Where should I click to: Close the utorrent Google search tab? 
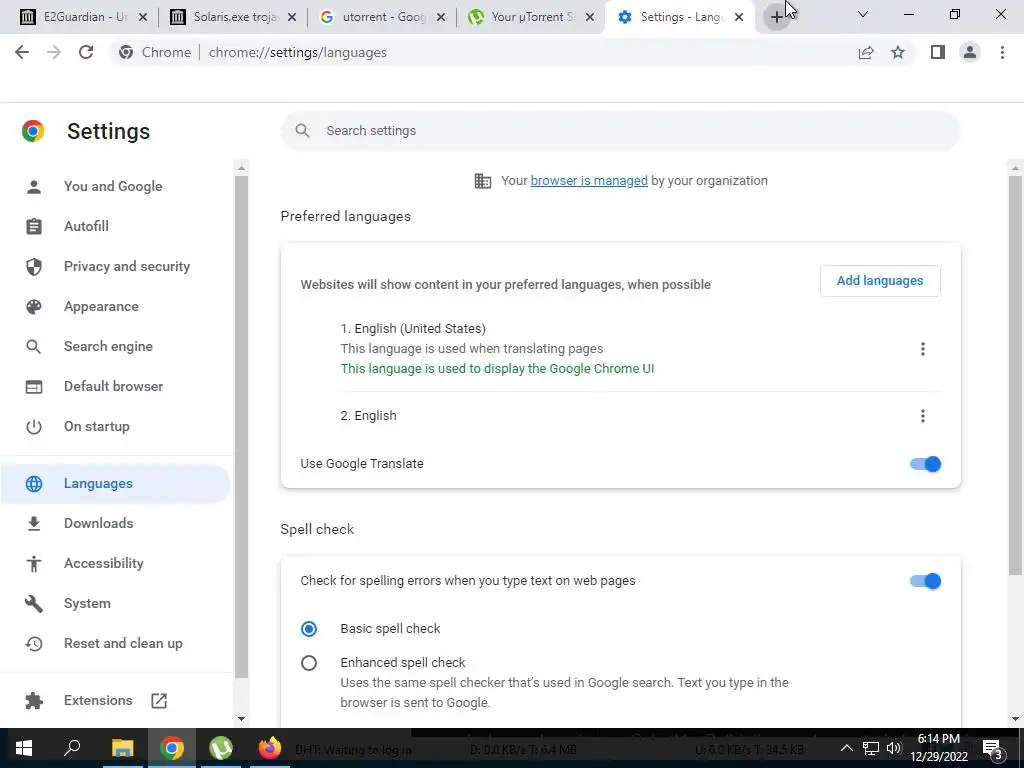tap(441, 17)
